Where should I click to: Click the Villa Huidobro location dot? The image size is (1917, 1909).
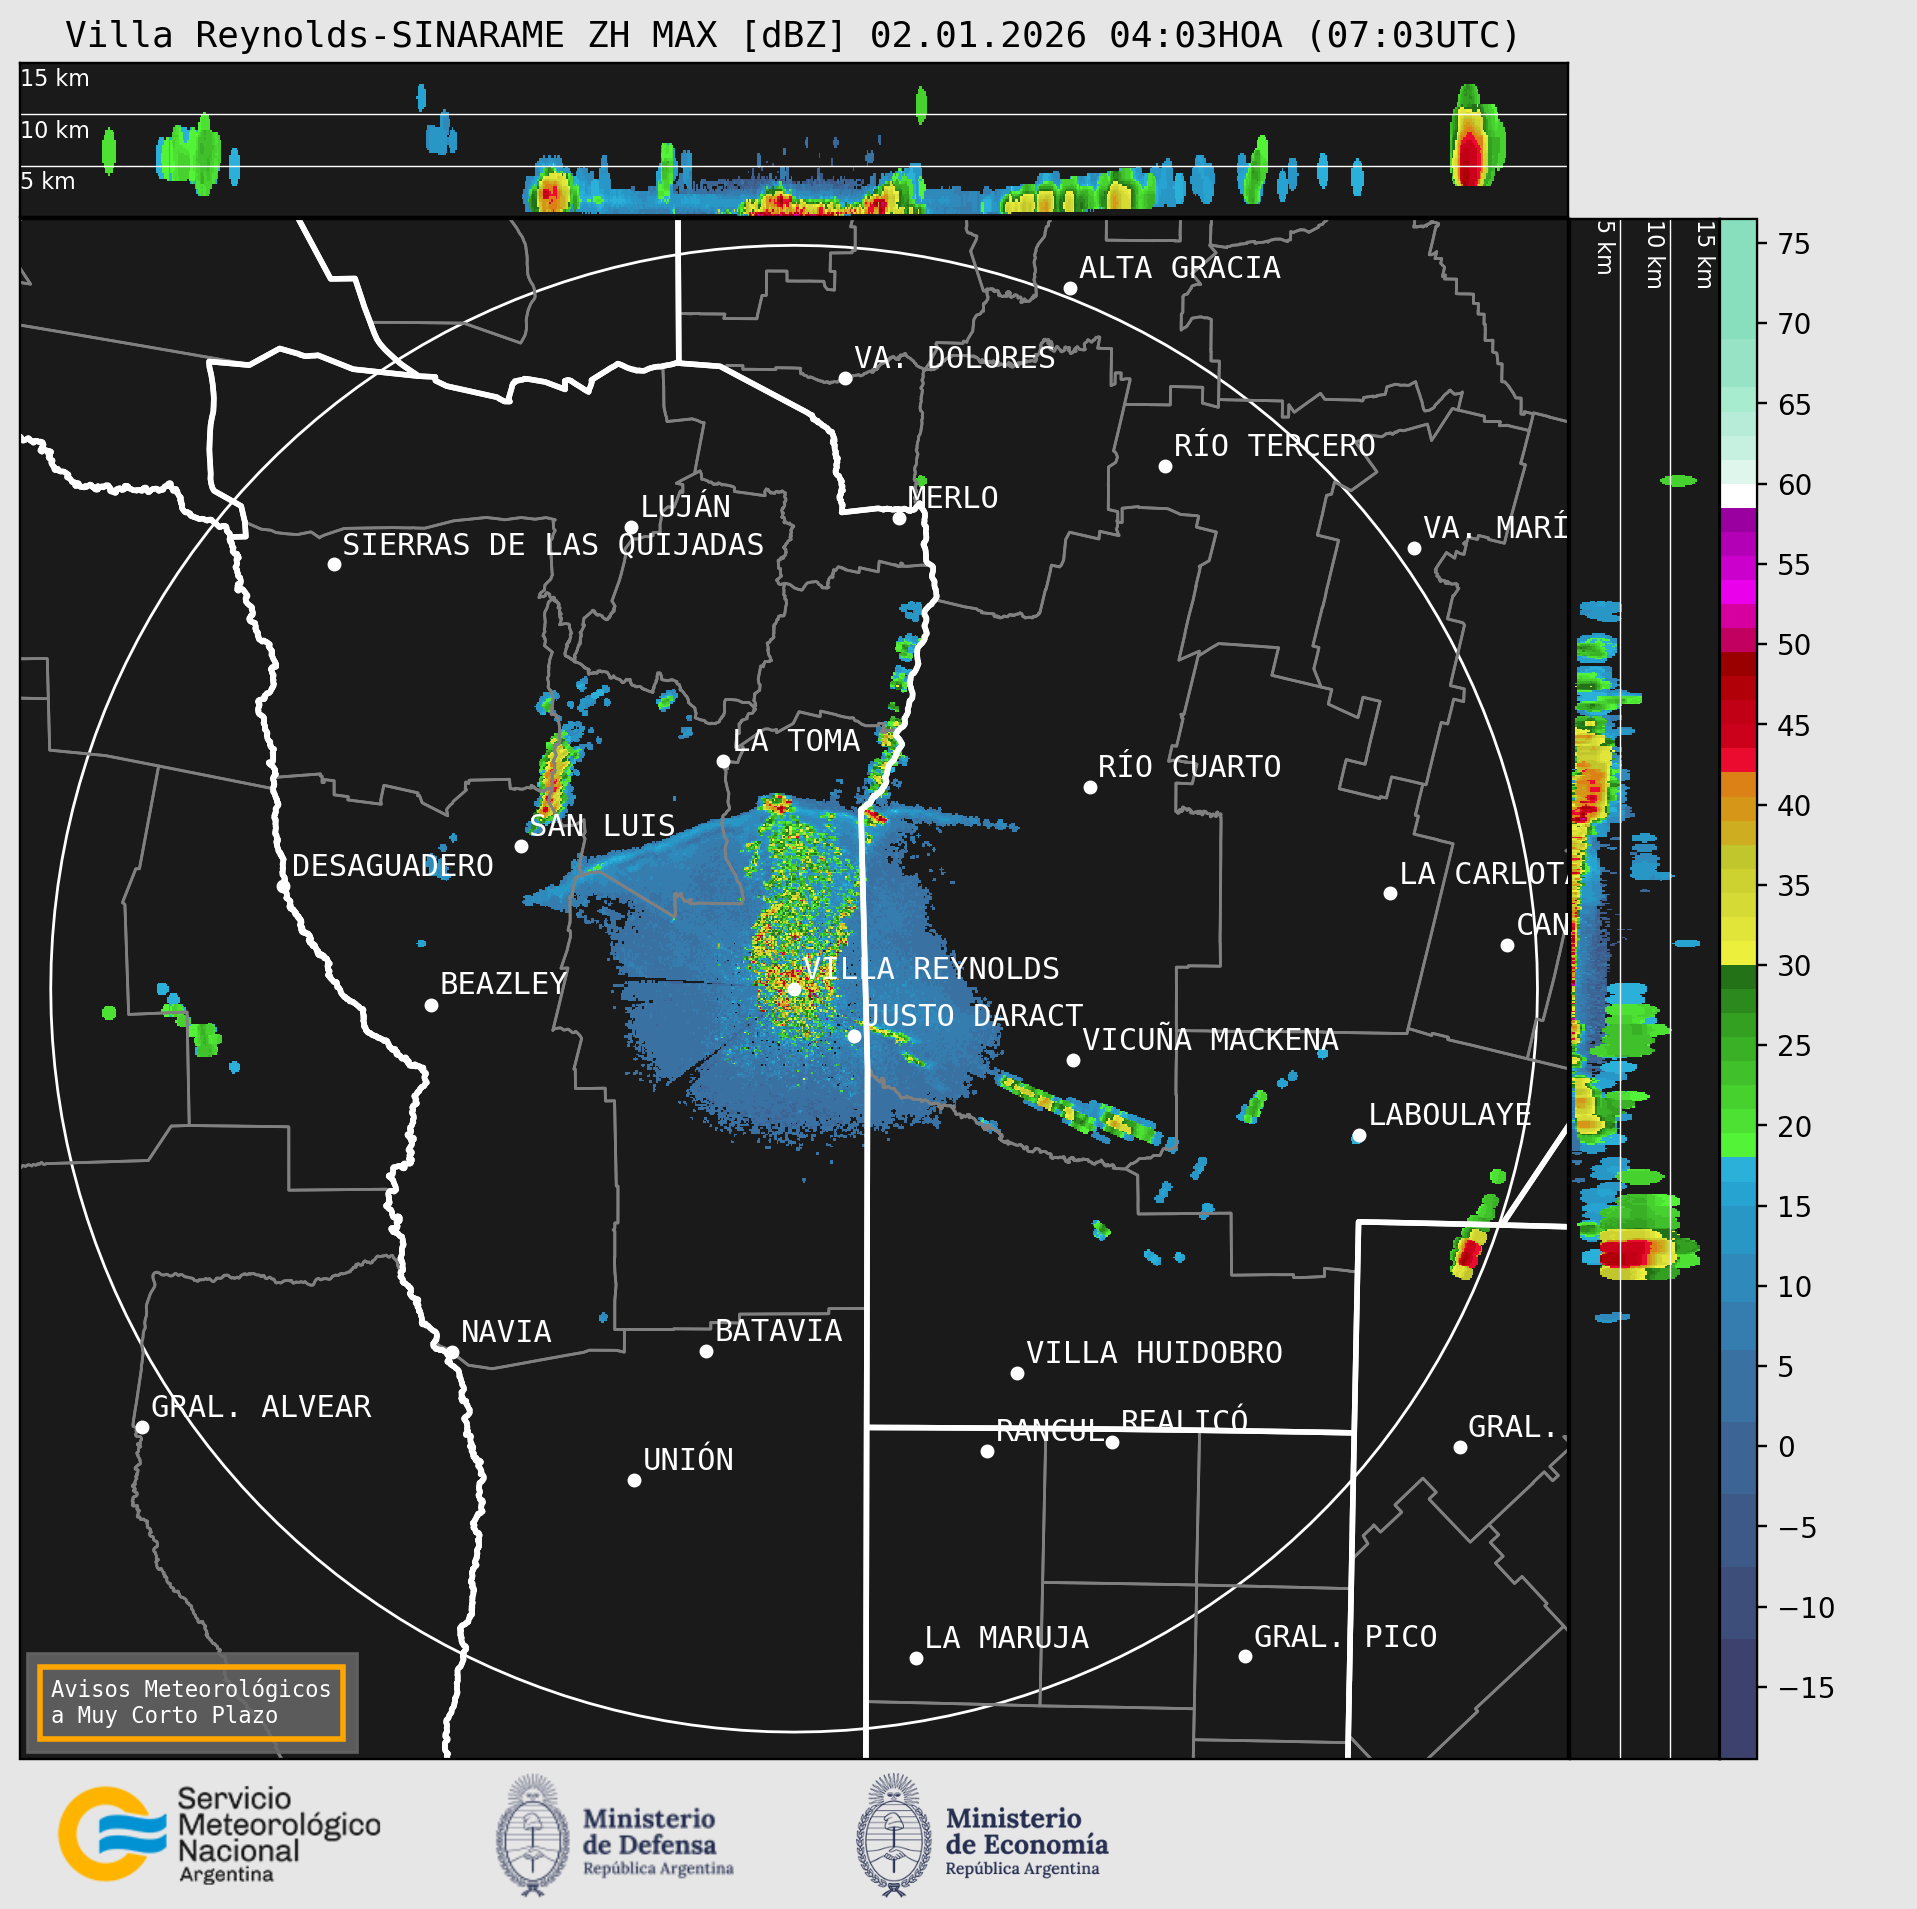(1017, 1373)
